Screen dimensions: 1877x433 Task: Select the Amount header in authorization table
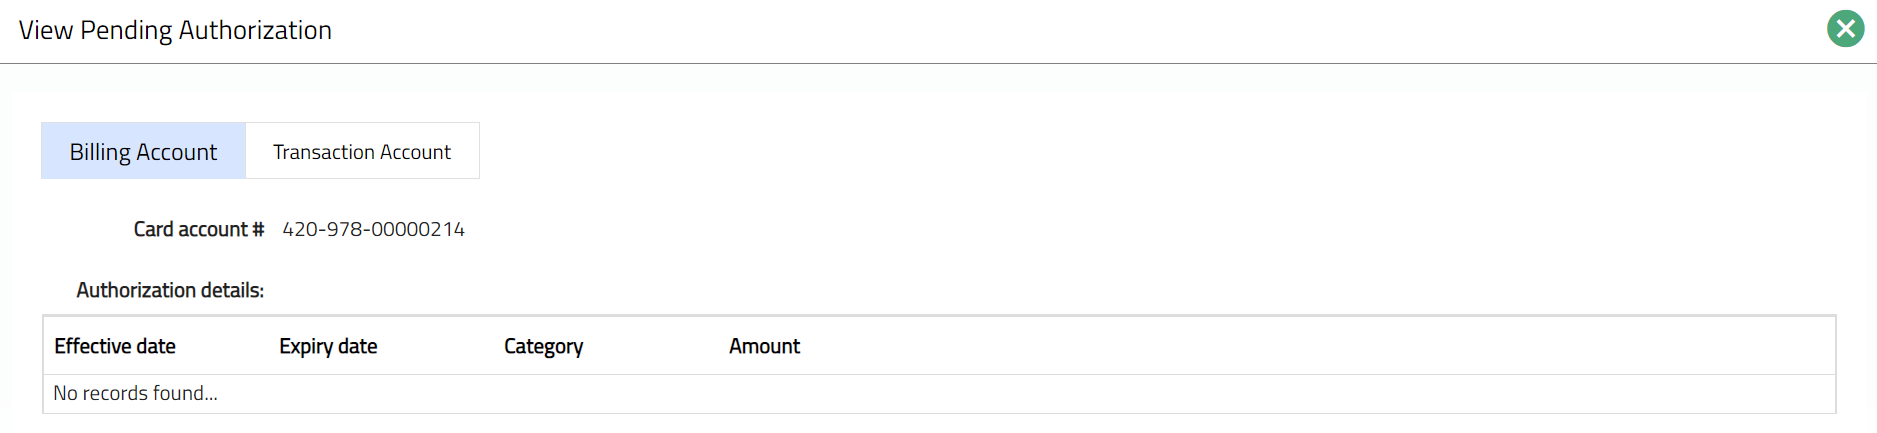pos(764,346)
